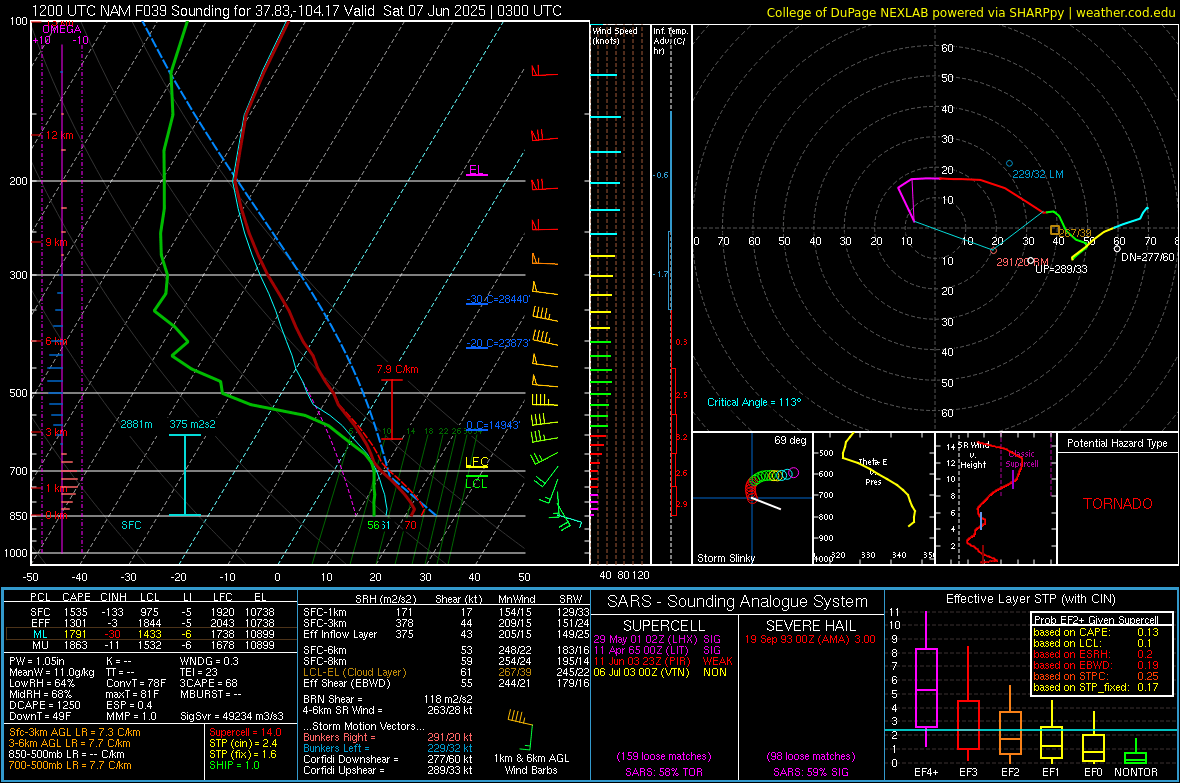Select the 7.9 C/km lapse rate label
The image size is (1180, 783).
(x=397, y=370)
